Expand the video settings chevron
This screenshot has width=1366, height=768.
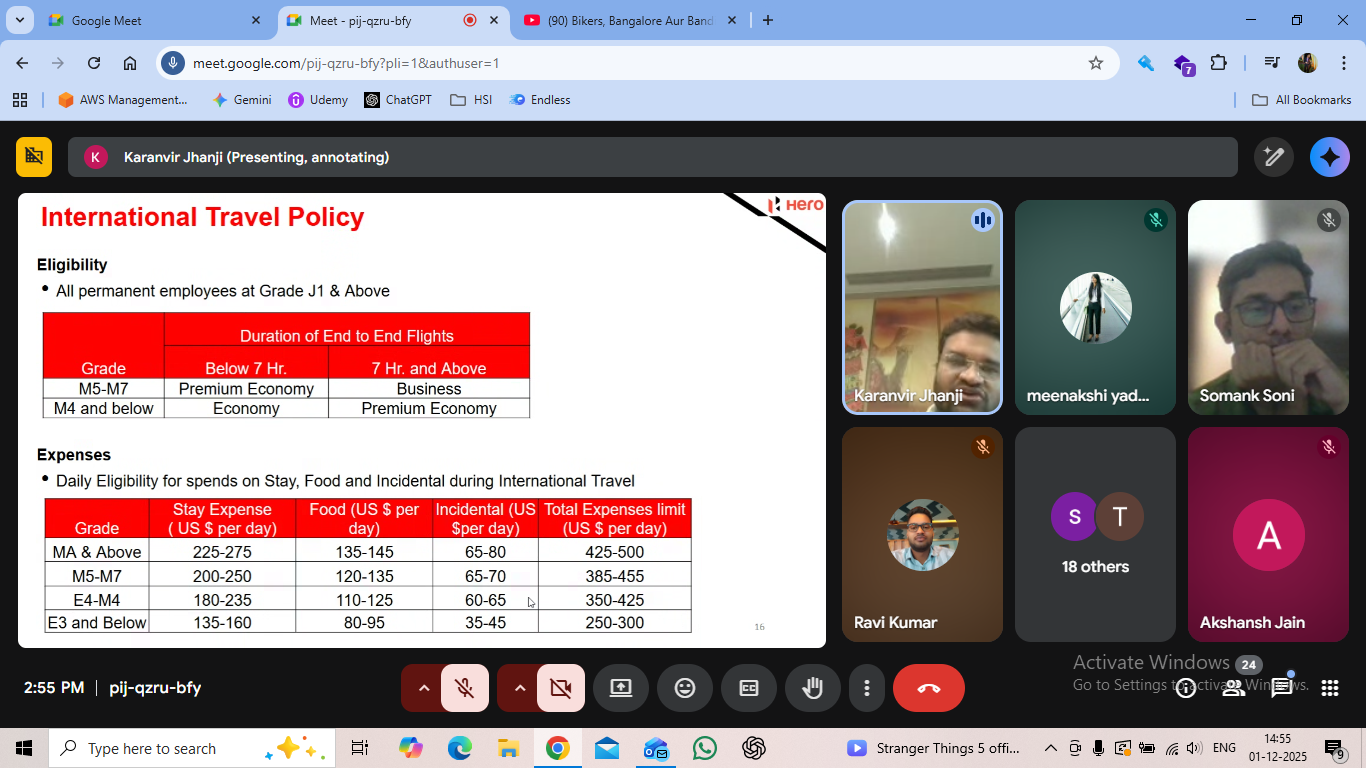tap(519, 688)
